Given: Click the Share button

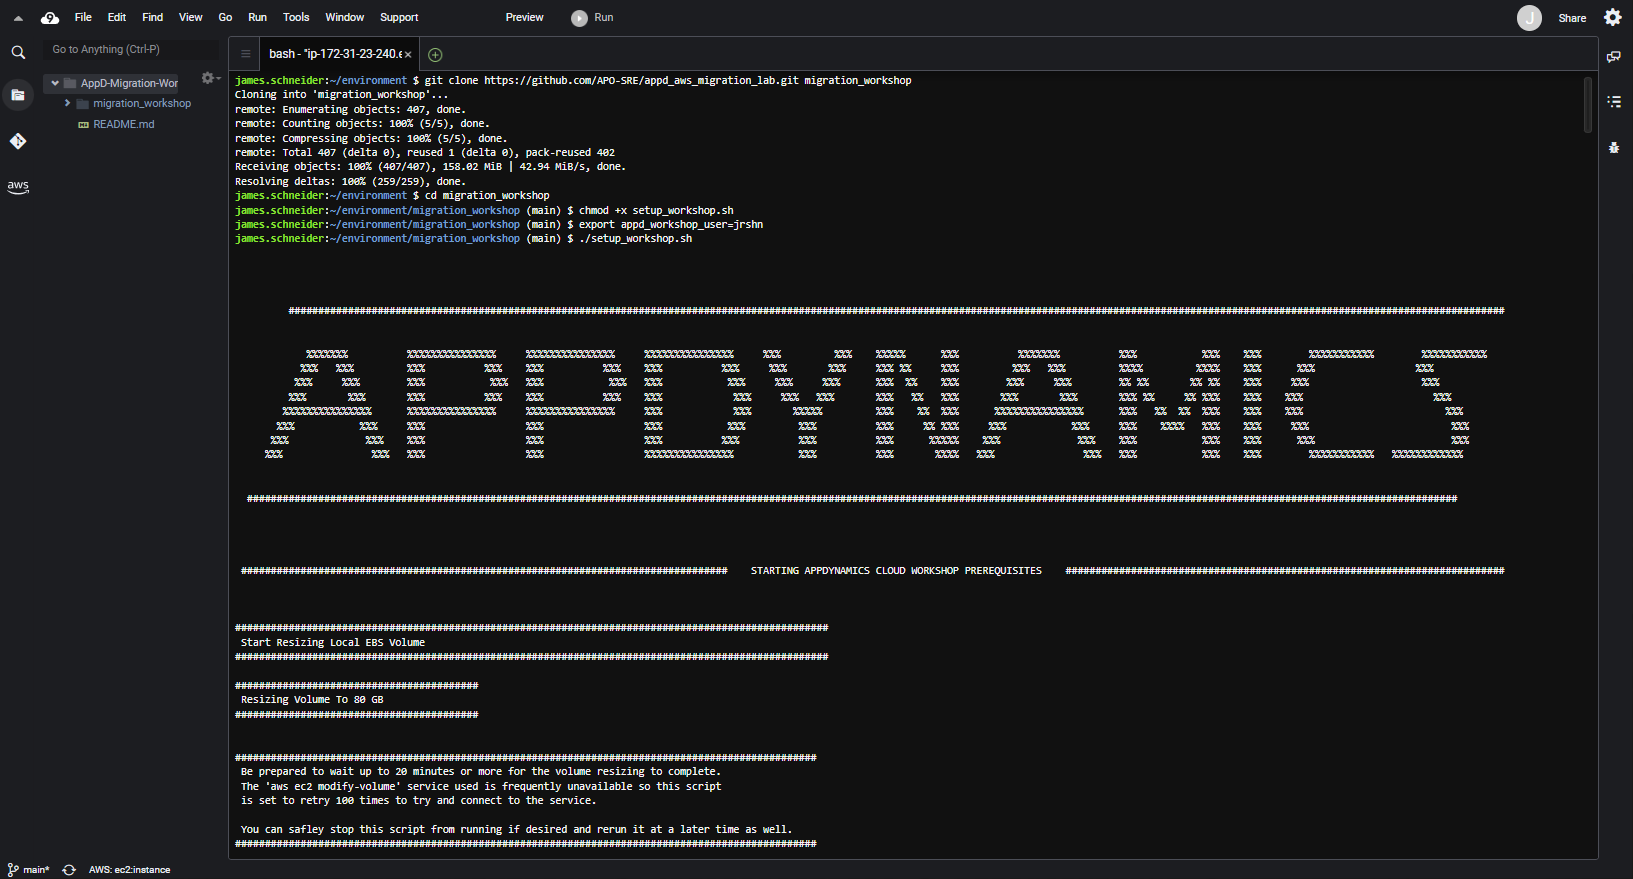Looking at the screenshot, I should [x=1572, y=18].
